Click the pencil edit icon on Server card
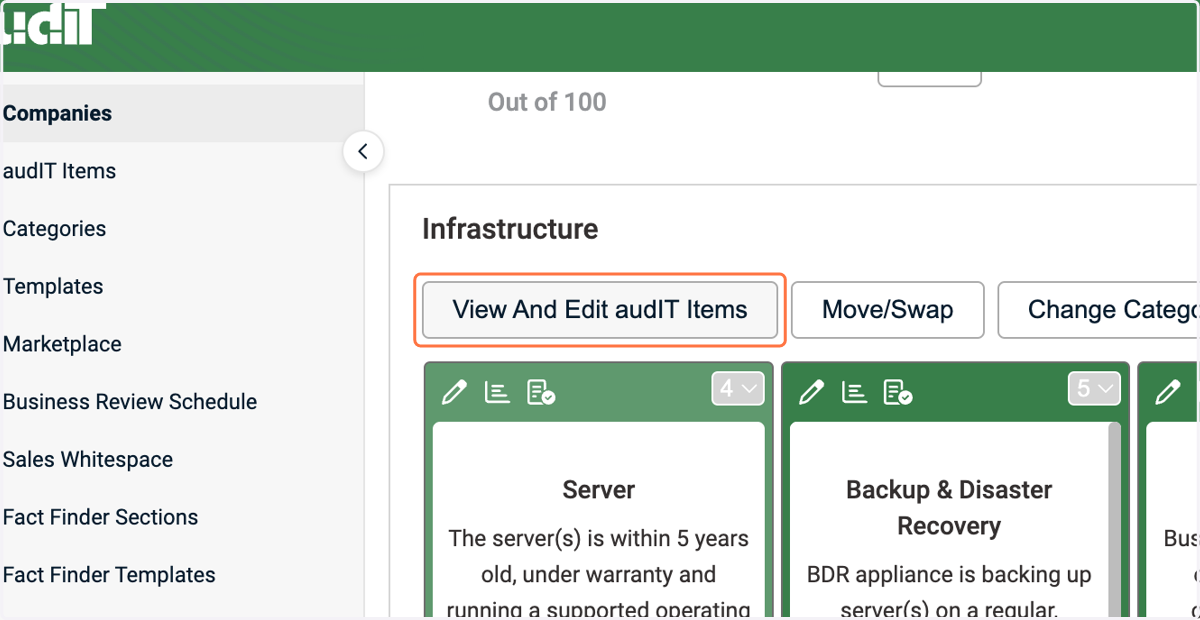The height and width of the screenshot is (620, 1200). [x=454, y=392]
